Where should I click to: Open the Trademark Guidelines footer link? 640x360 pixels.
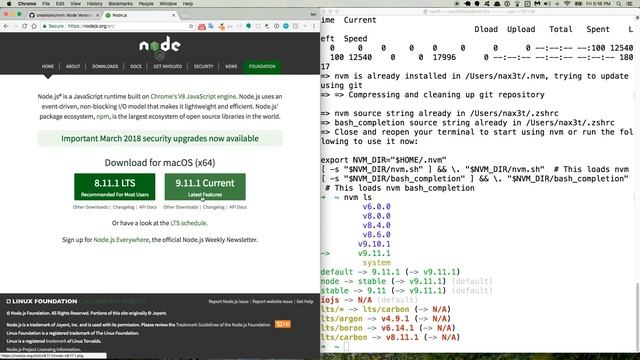223,325
